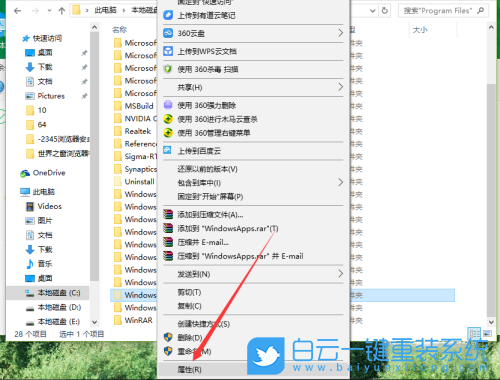500x380 pixels.
Task: Choose Restore previous versions (V)
Action: pos(253,169)
